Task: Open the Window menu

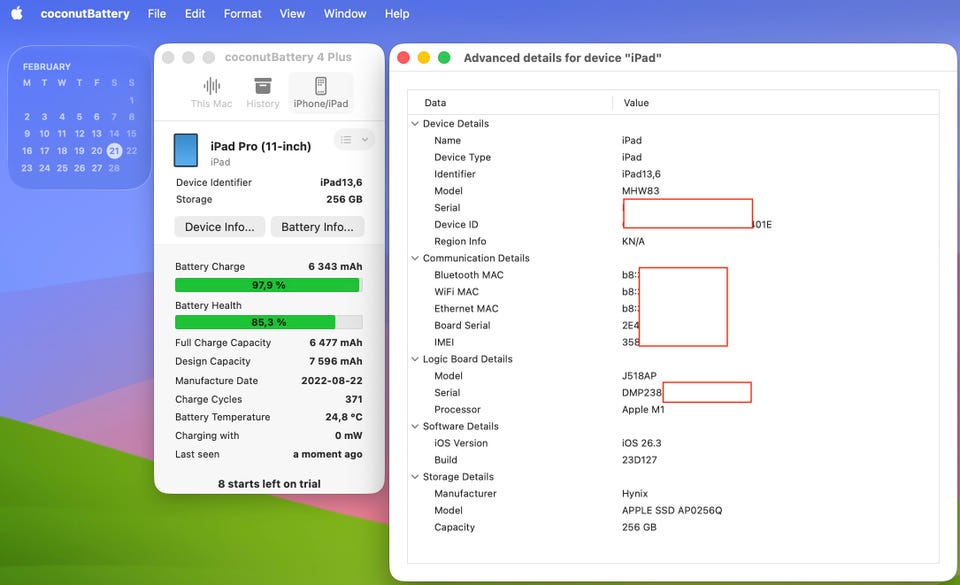Action: click(x=345, y=13)
